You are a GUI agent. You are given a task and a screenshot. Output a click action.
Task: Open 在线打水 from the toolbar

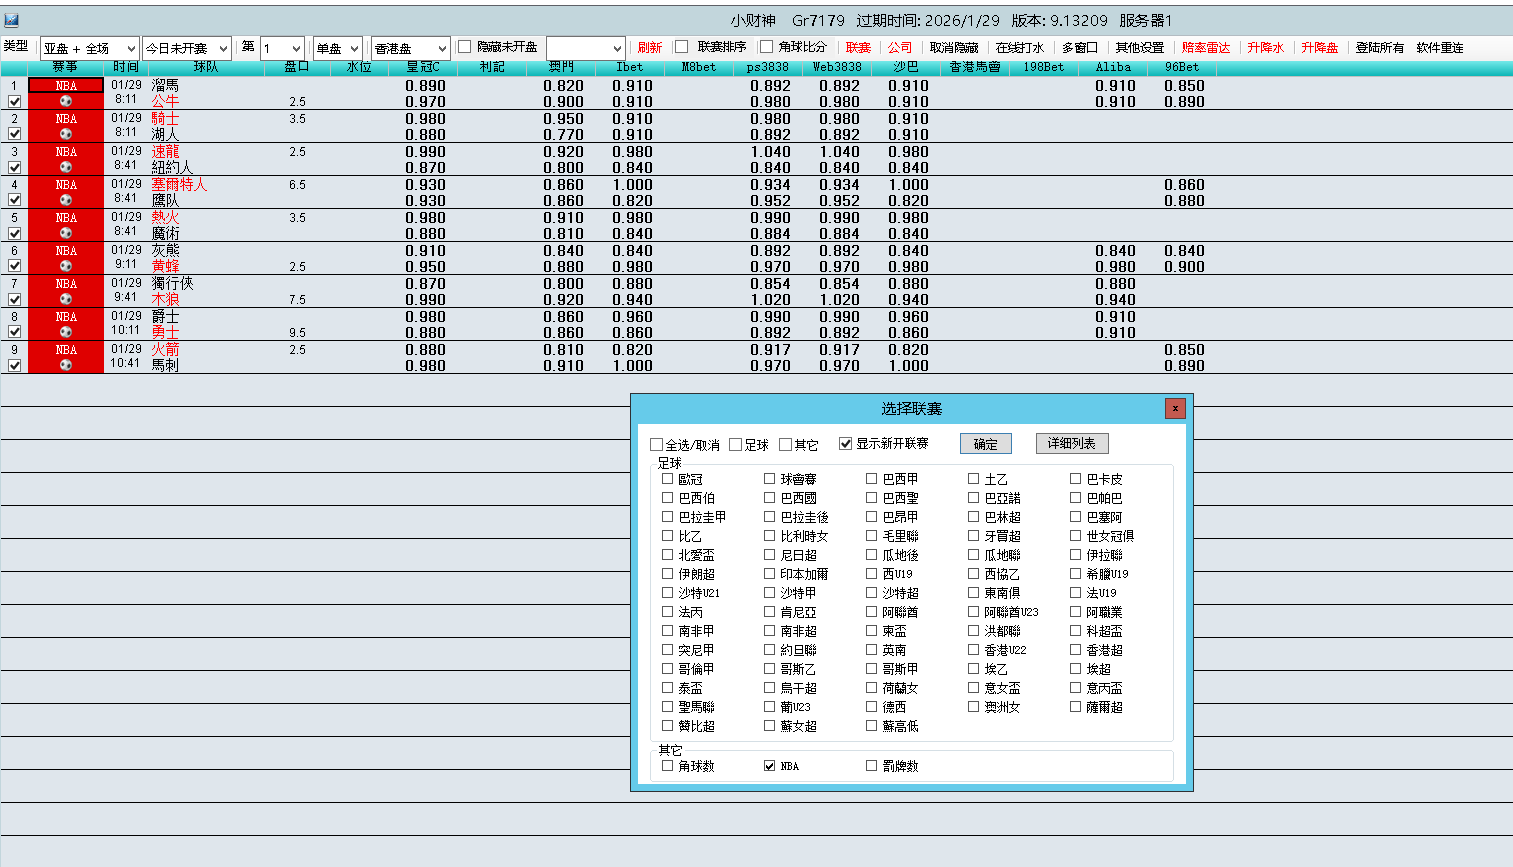1020,47
